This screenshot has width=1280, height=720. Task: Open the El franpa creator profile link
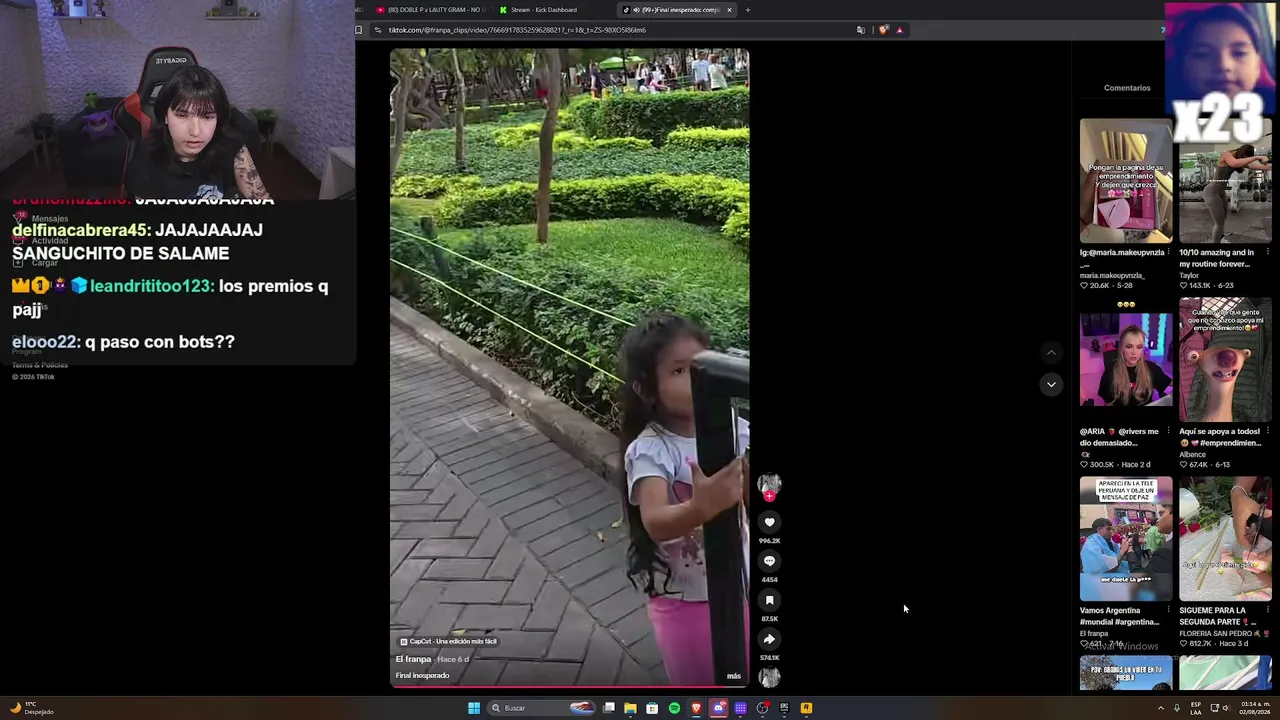click(x=413, y=659)
